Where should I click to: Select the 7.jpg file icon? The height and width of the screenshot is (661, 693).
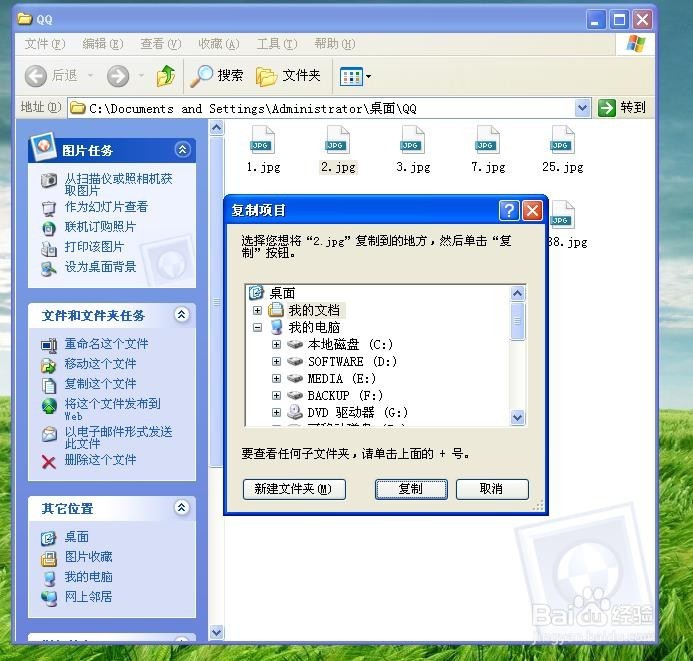coord(488,140)
